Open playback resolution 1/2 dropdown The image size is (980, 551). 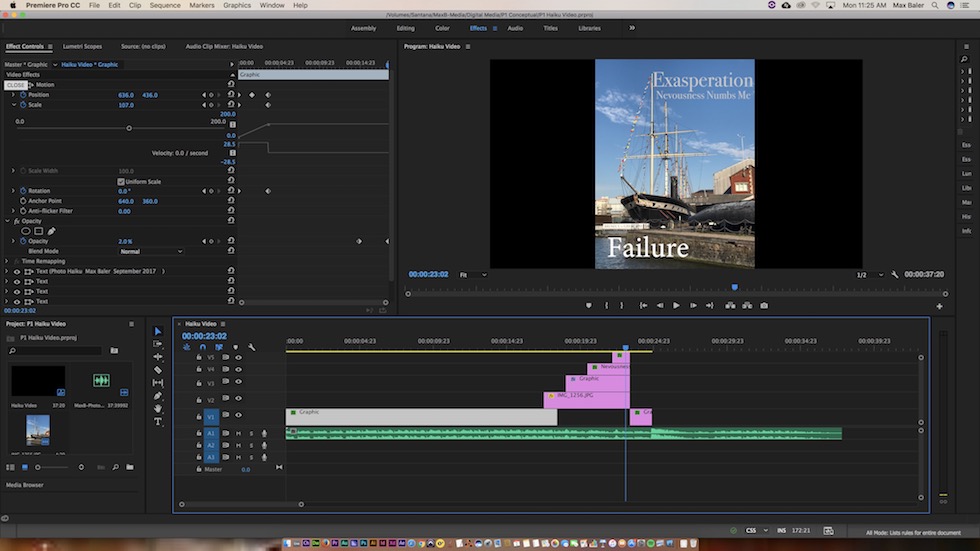[869, 275]
